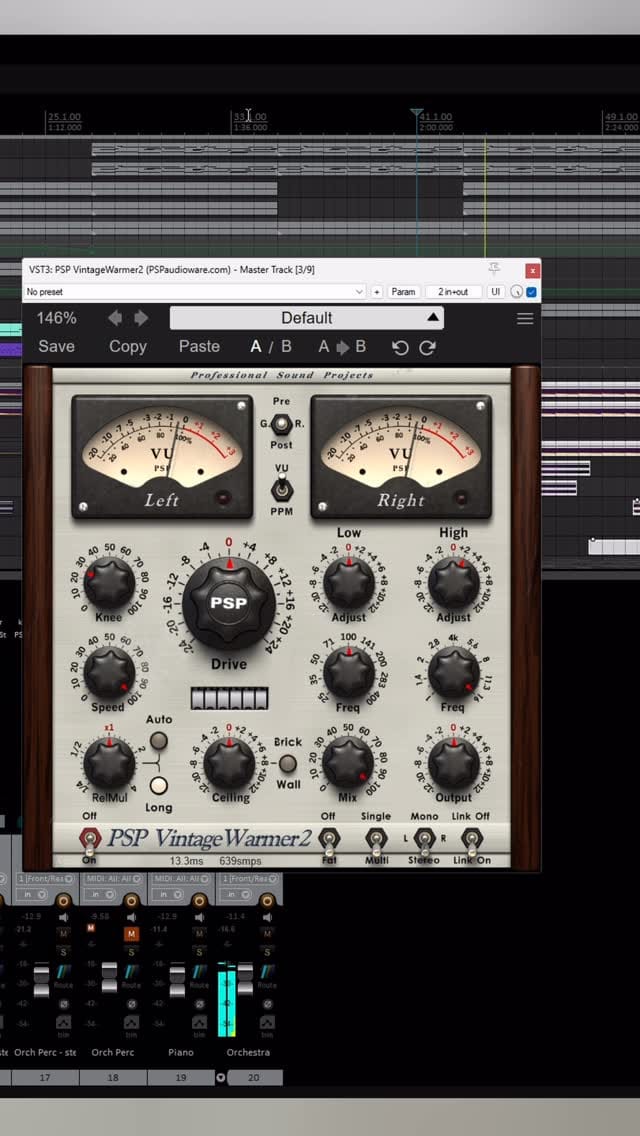Flip the Single / Multi band switch
This screenshot has width=640, height=1136.
[375, 840]
